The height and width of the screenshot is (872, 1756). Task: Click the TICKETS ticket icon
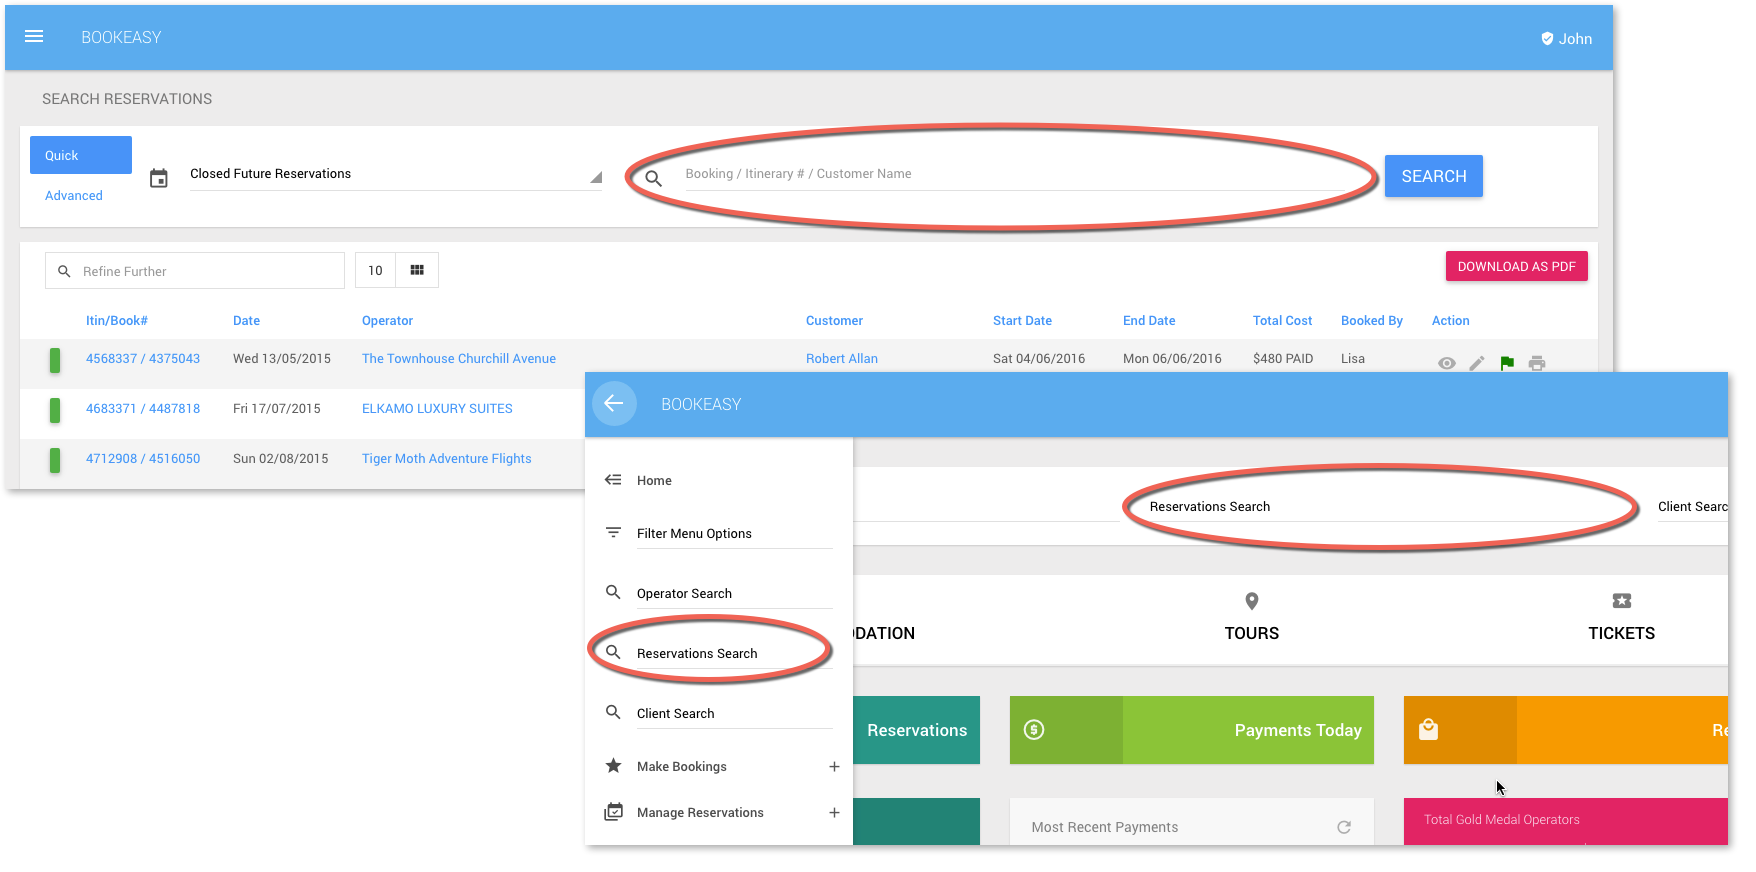tap(1622, 601)
